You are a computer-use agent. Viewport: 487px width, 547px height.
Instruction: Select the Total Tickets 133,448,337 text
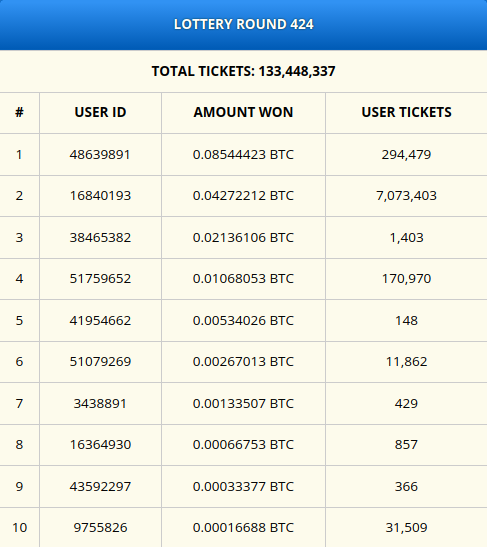tap(244, 71)
